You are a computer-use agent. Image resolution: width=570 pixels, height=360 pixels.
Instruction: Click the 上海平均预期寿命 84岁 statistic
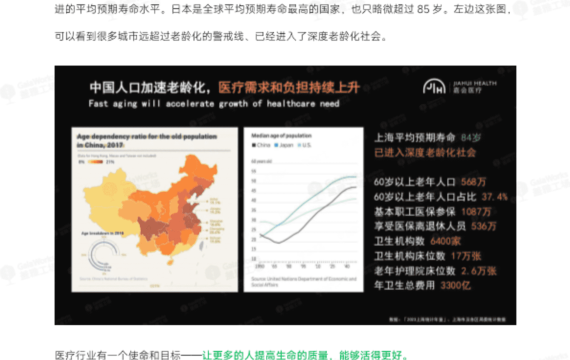pos(428,138)
